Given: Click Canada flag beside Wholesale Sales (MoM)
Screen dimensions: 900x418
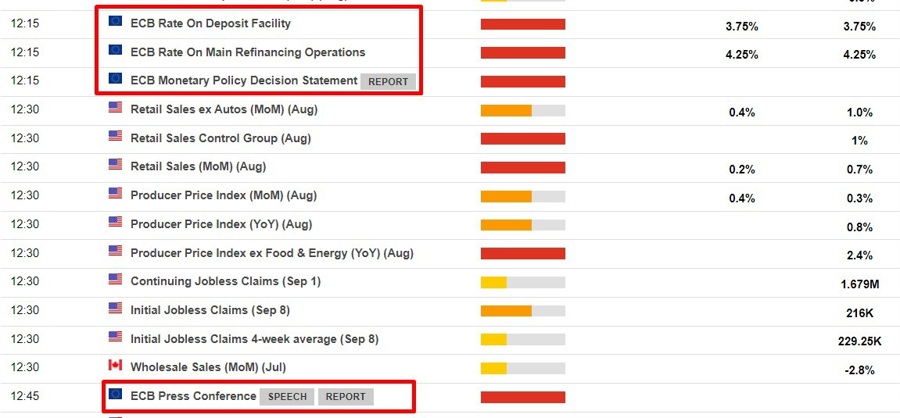Looking at the screenshot, I should 115,366.
